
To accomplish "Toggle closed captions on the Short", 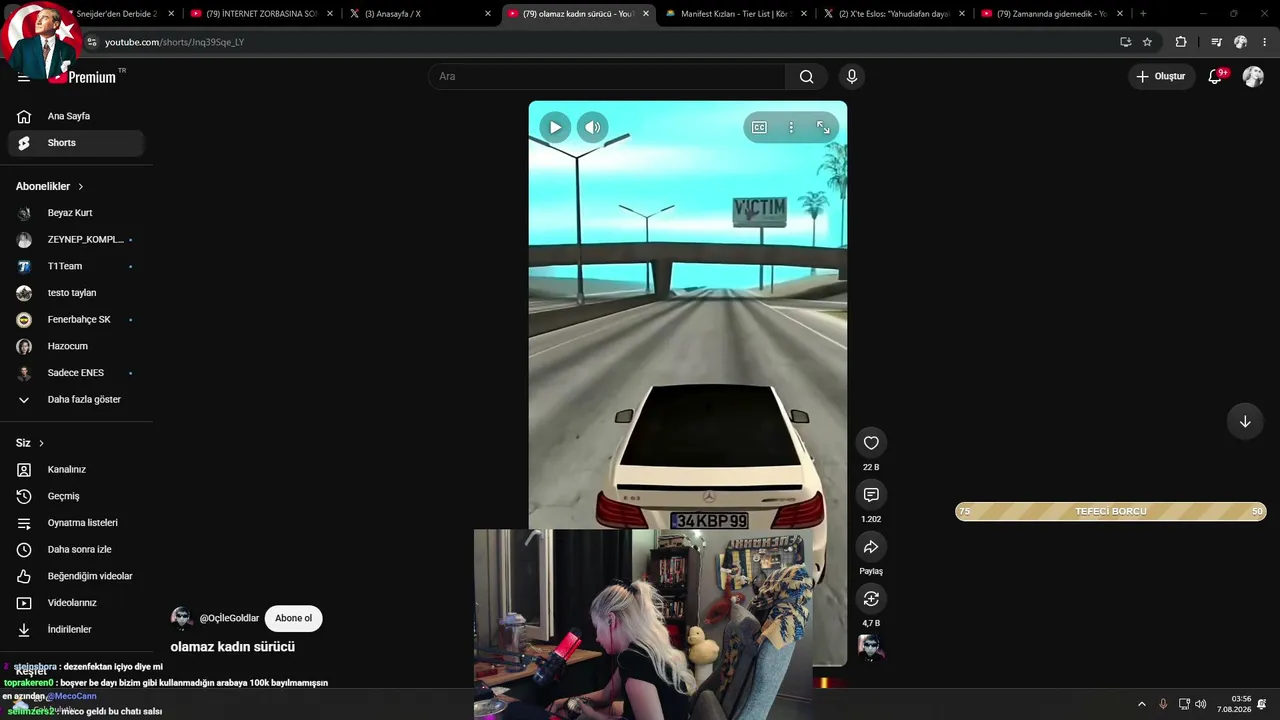I will click(x=759, y=127).
